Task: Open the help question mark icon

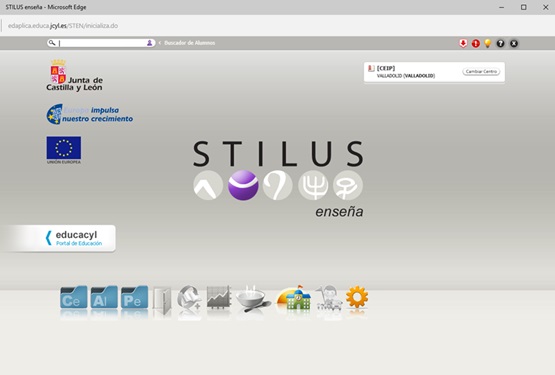Action: coord(500,43)
